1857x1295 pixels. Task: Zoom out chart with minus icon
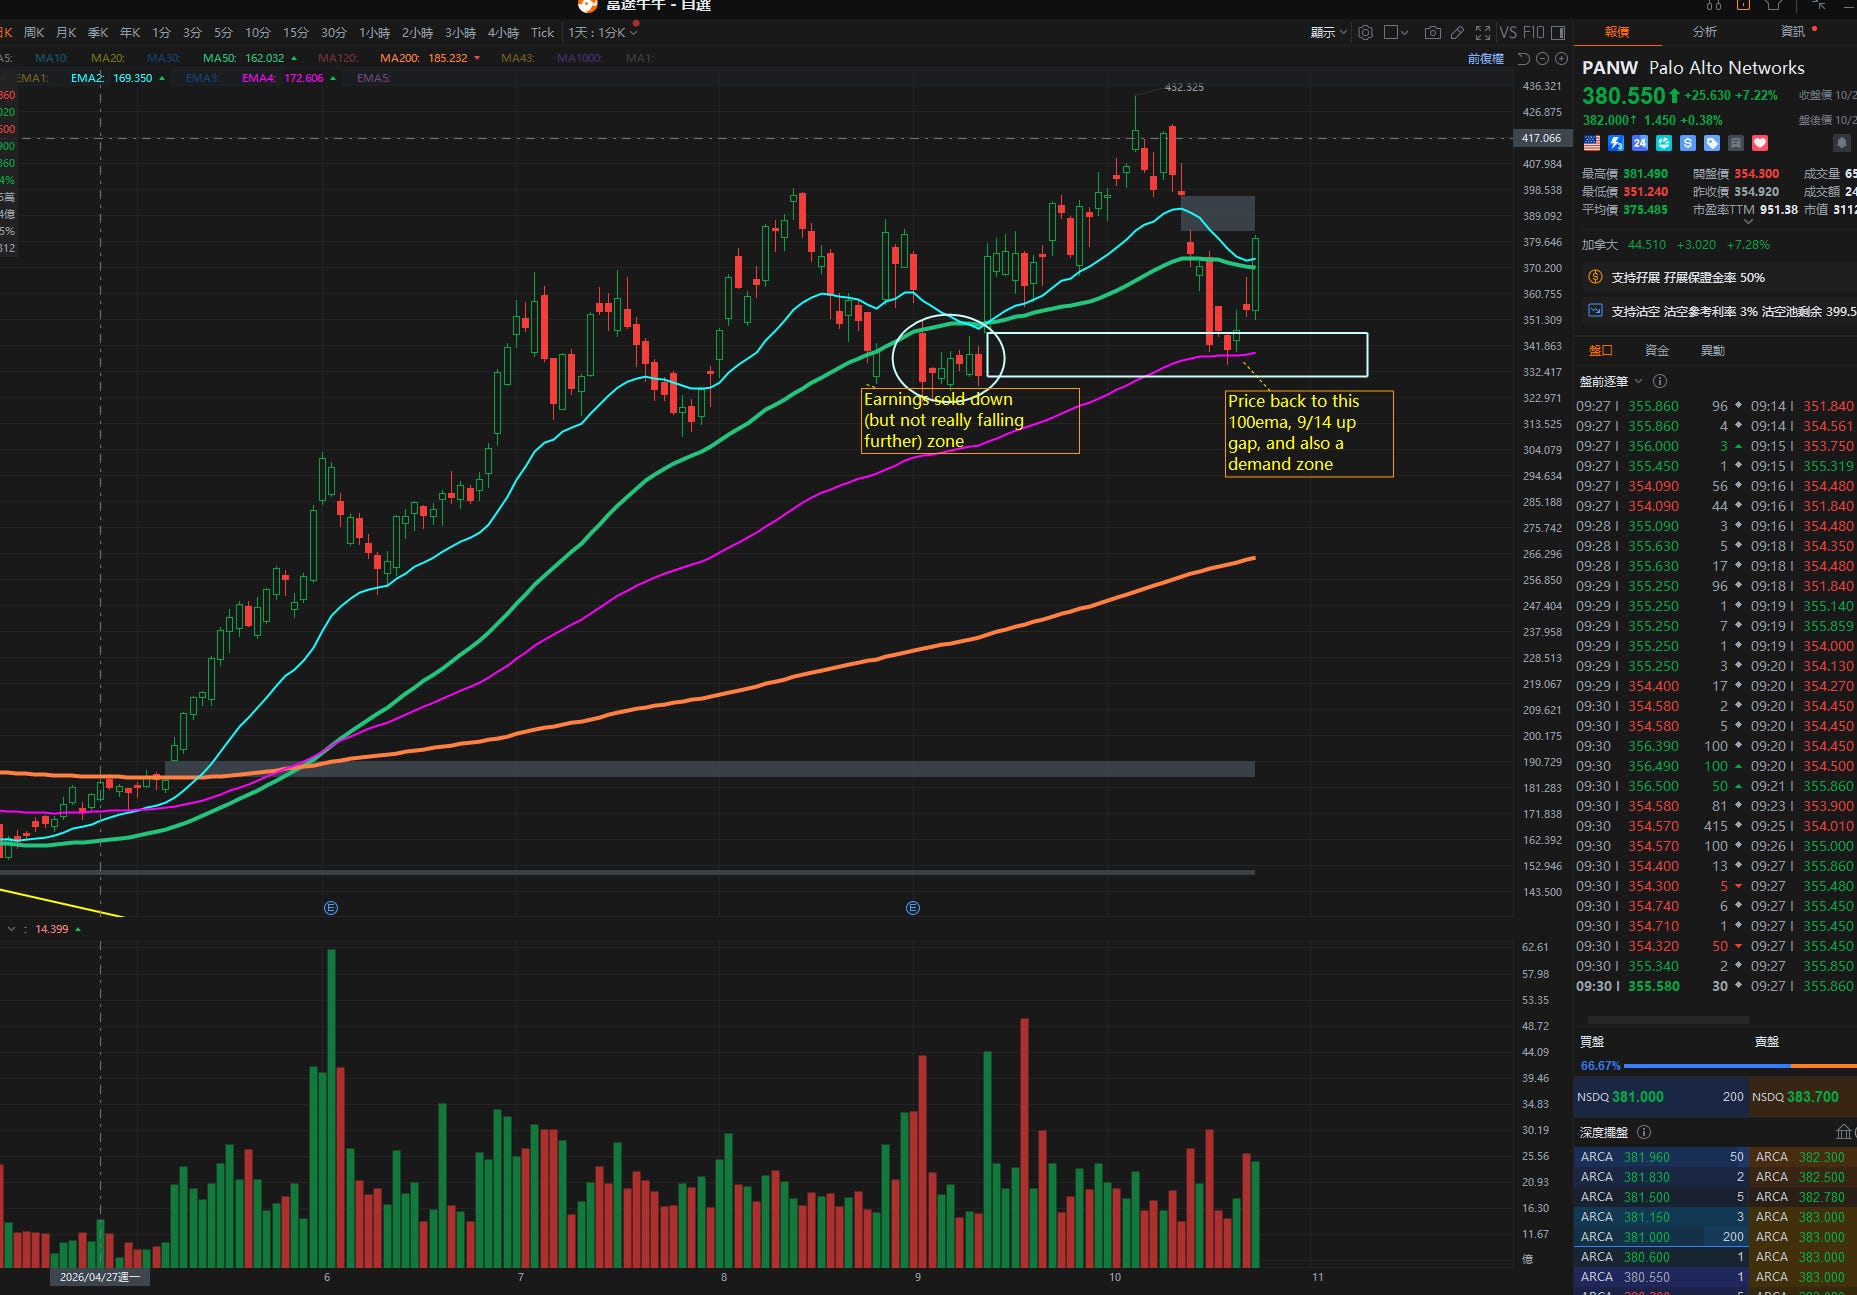(1542, 58)
